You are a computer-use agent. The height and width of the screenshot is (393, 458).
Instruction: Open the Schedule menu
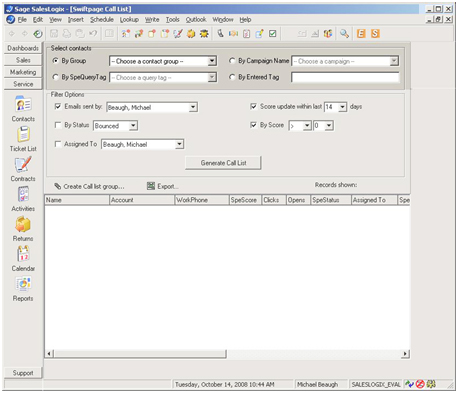(102, 20)
